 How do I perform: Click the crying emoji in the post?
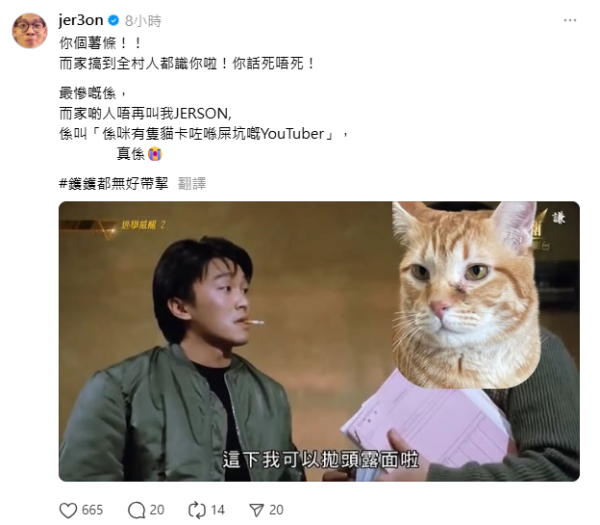(155, 154)
